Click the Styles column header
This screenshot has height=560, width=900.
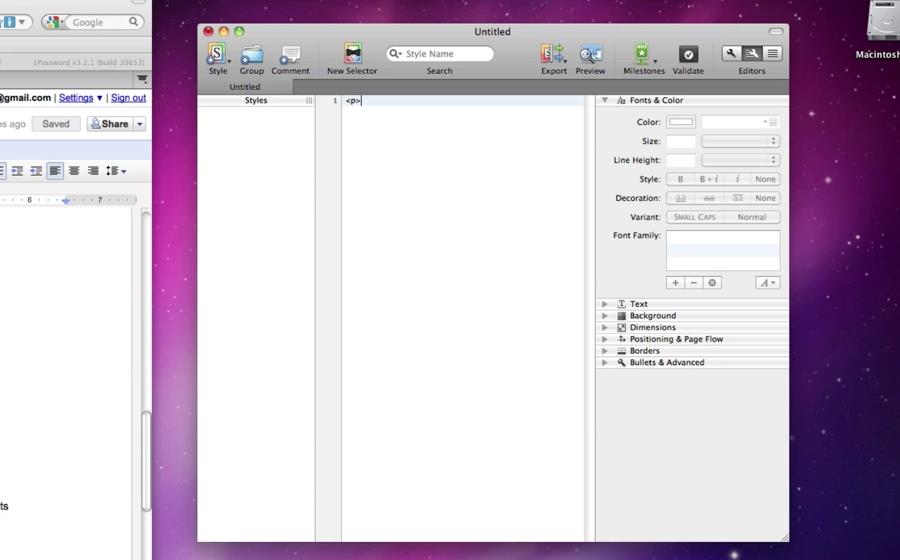[256, 100]
